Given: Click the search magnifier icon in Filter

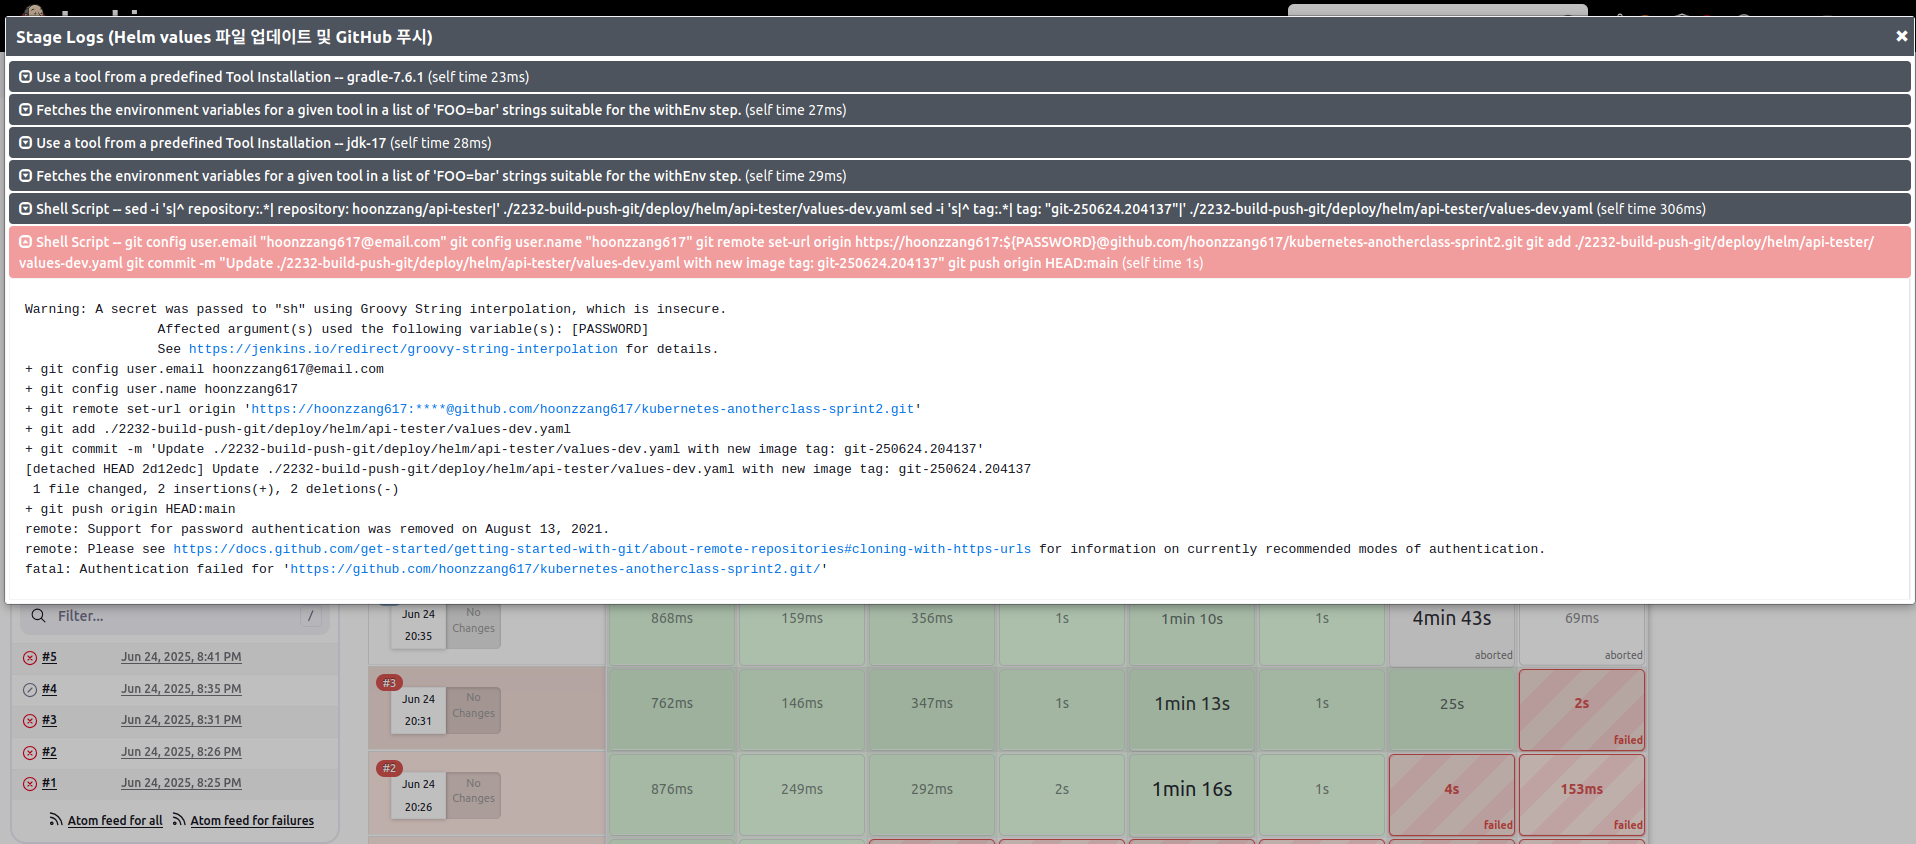Looking at the screenshot, I should pyautogui.click(x=38, y=616).
